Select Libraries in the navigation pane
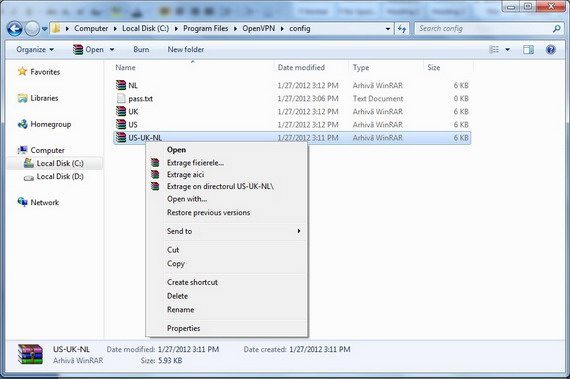The width and height of the screenshot is (570, 379). point(44,98)
